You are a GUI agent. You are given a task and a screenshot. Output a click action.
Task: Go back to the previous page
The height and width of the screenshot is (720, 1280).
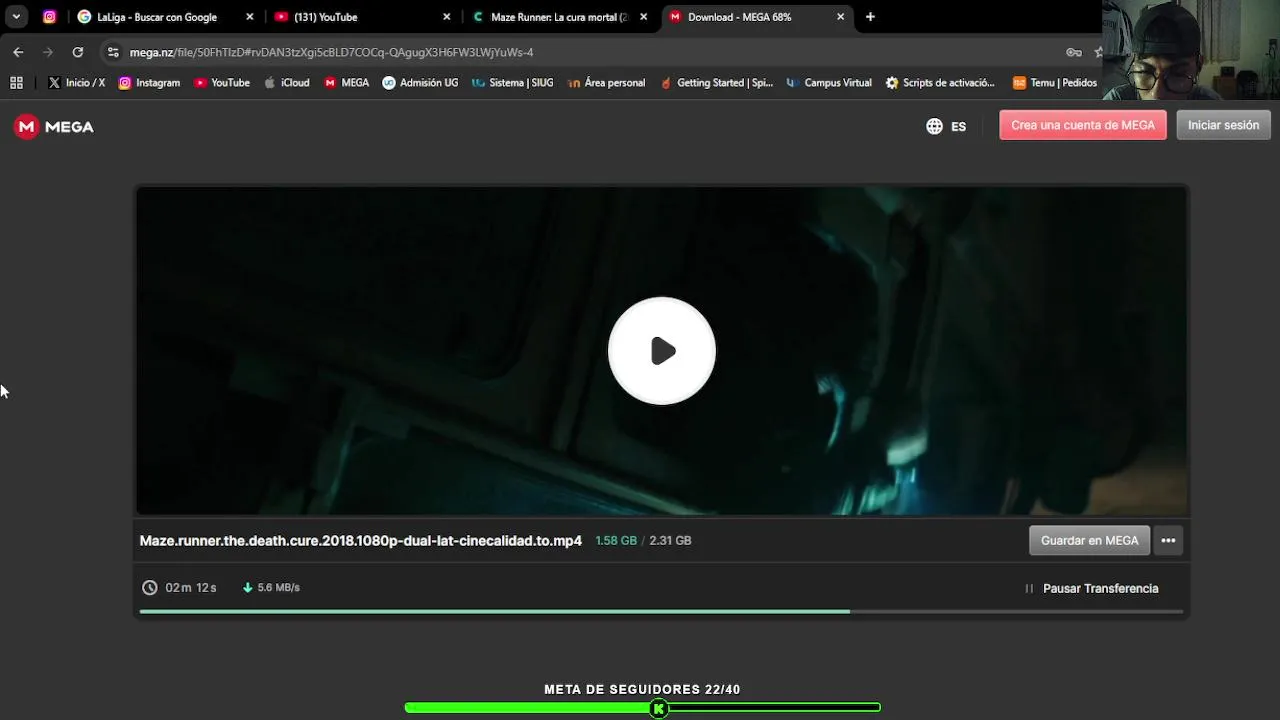(18, 52)
